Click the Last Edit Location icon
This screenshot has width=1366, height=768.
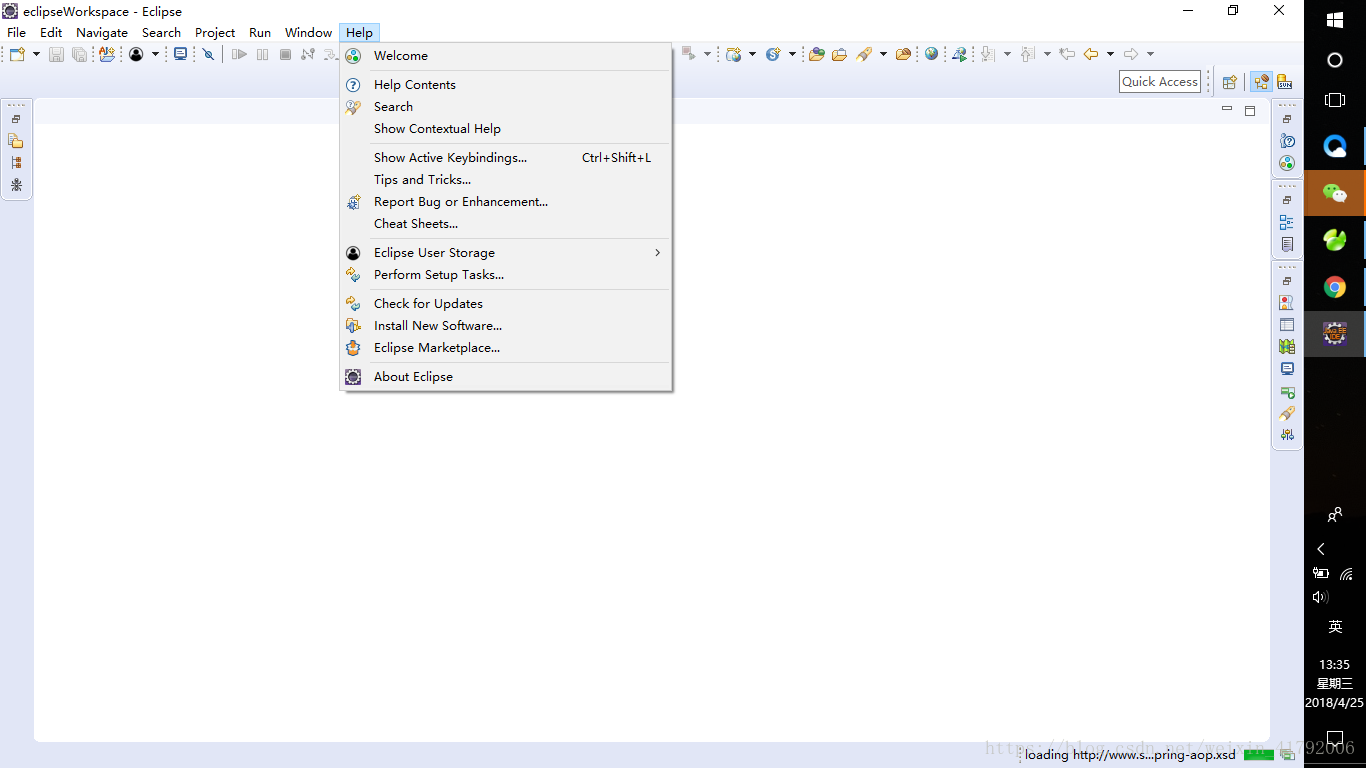(x=1067, y=54)
